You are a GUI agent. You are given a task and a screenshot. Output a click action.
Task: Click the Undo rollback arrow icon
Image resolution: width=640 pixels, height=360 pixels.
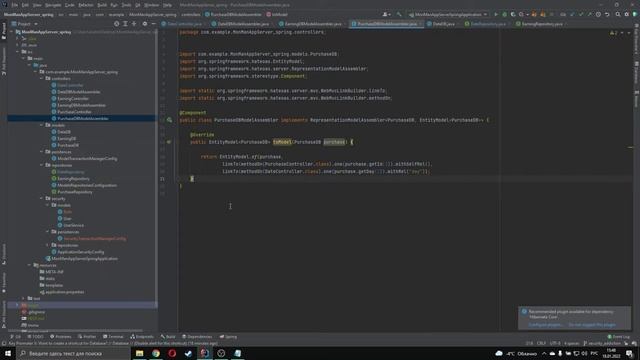(x=607, y=14)
